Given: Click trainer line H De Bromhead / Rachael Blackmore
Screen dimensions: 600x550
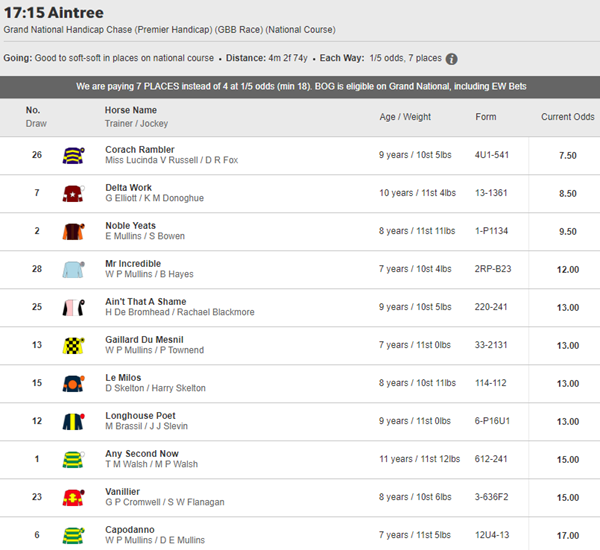Looking at the screenshot, I should coord(180,312).
